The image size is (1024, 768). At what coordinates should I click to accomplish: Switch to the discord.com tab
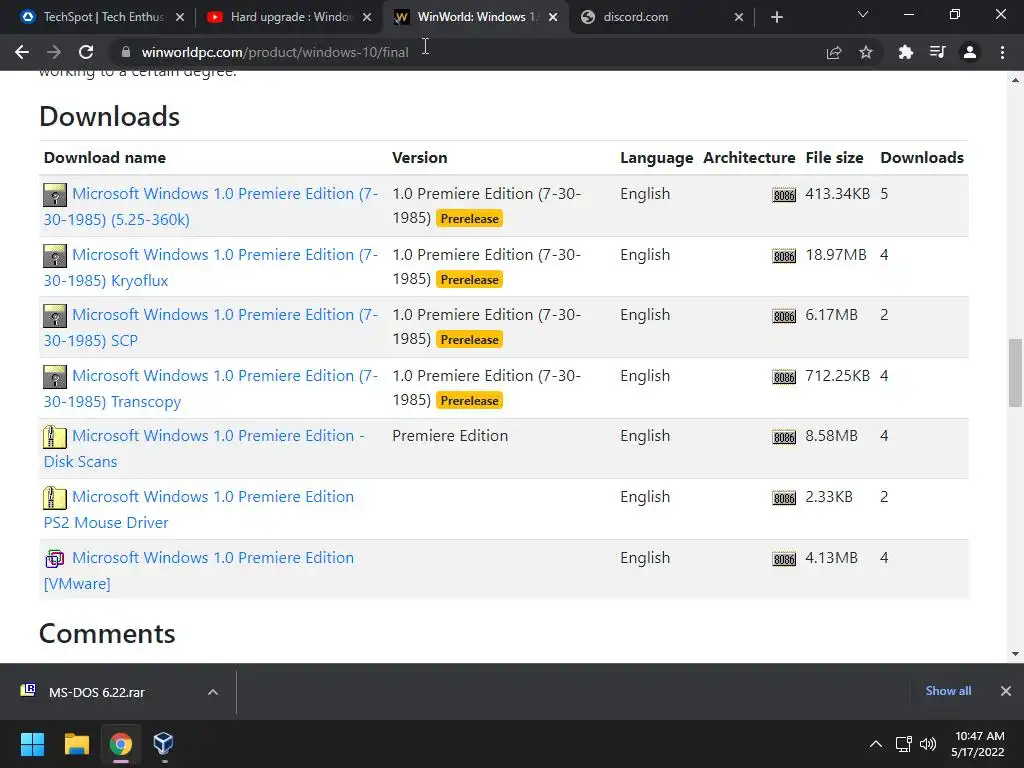[x=662, y=17]
